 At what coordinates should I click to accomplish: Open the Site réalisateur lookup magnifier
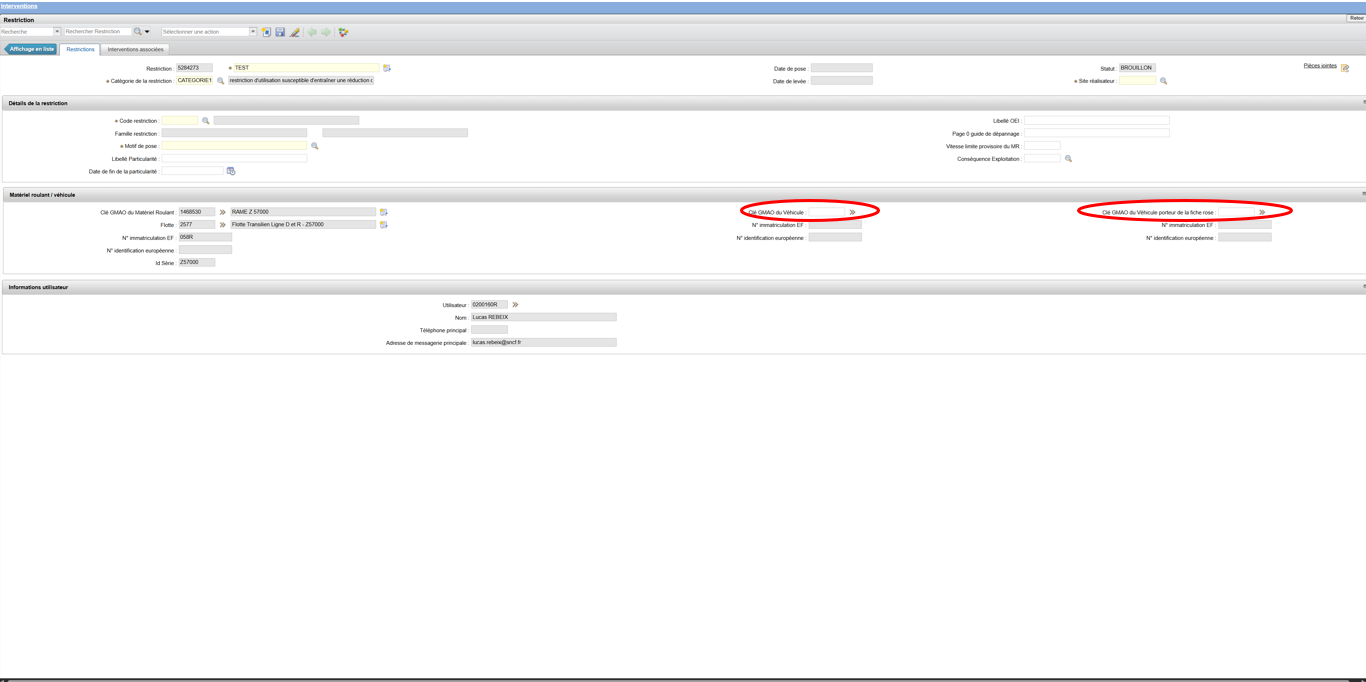click(x=1163, y=81)
